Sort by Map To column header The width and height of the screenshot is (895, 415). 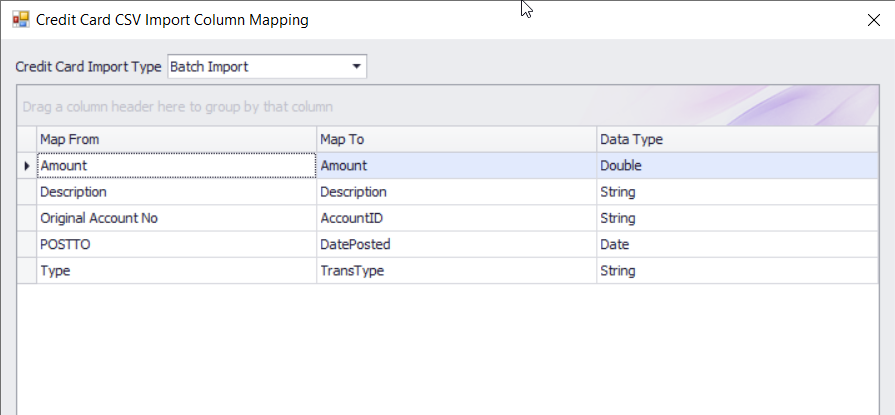click(x=456, y=139)
